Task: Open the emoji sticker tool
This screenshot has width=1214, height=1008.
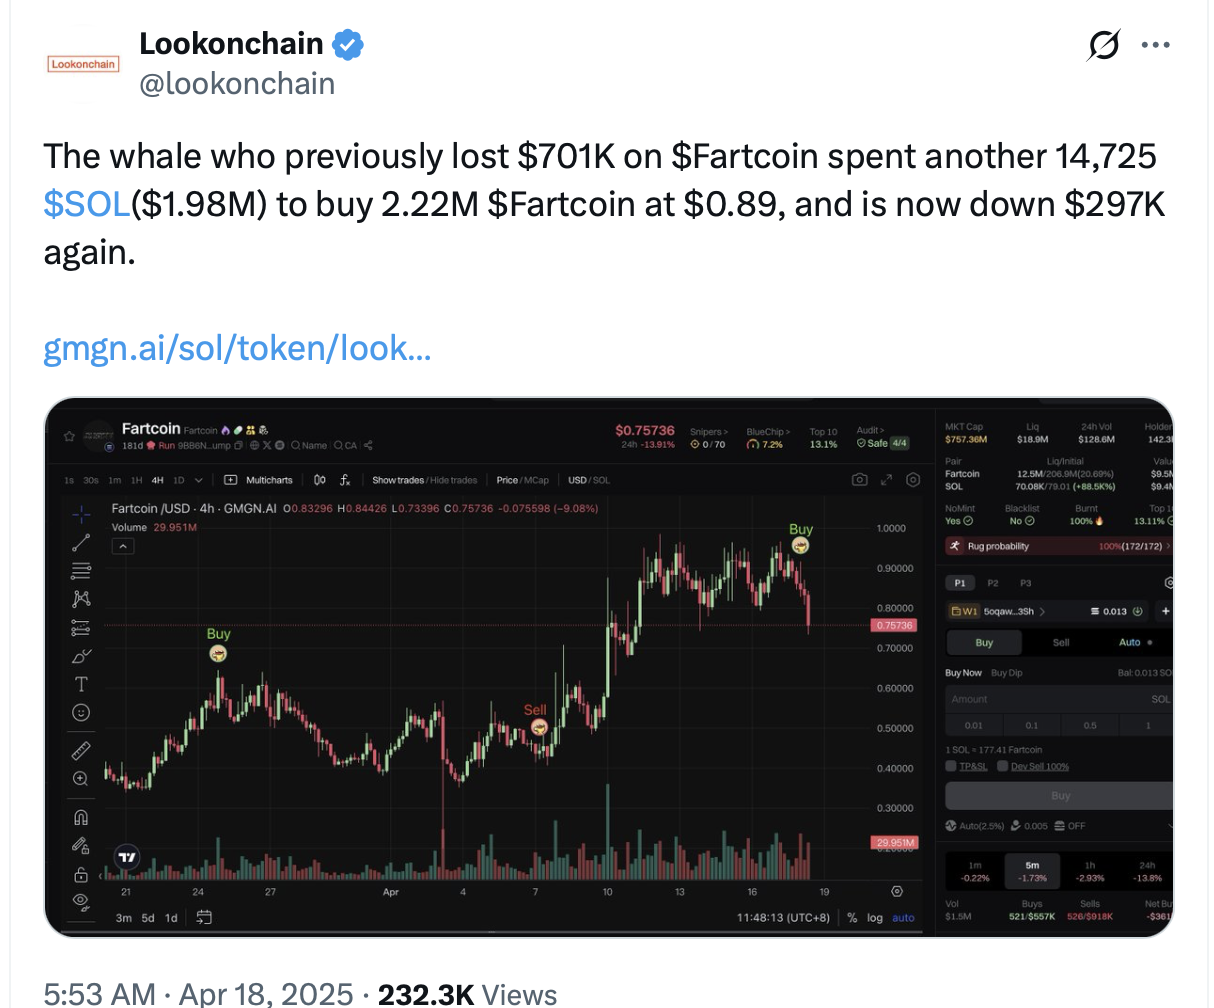Action: click(81, 713)
